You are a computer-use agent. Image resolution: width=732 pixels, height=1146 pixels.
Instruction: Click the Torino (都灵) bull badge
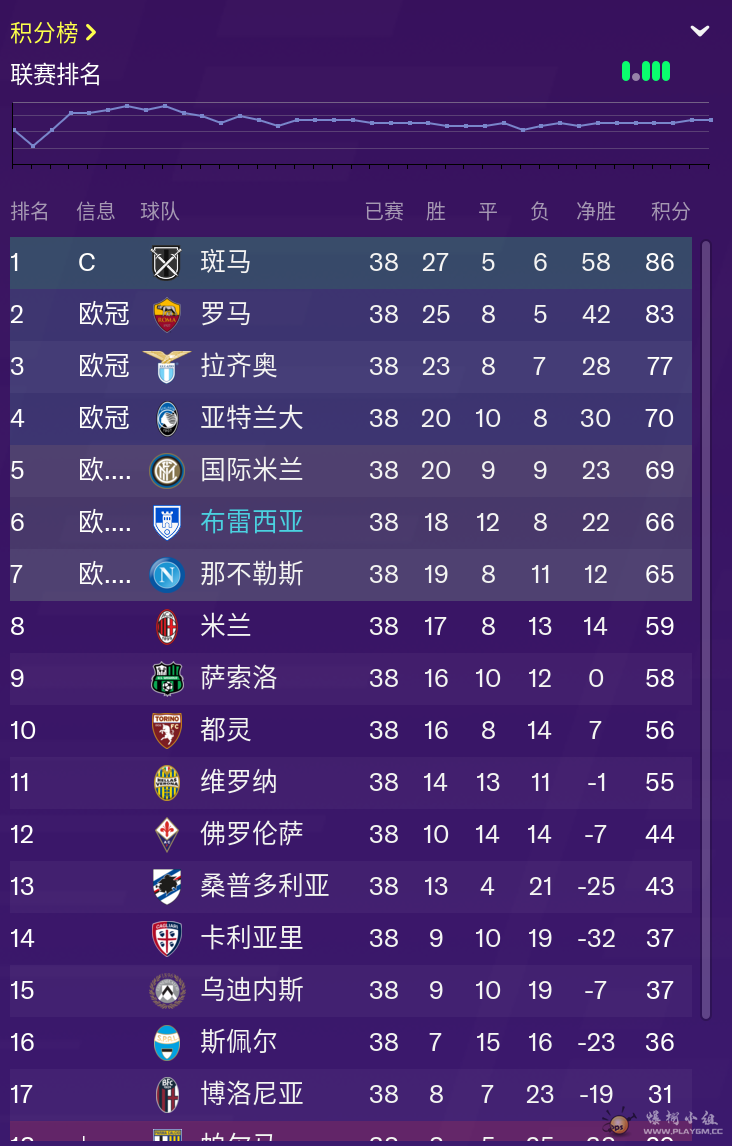[166, 730]
